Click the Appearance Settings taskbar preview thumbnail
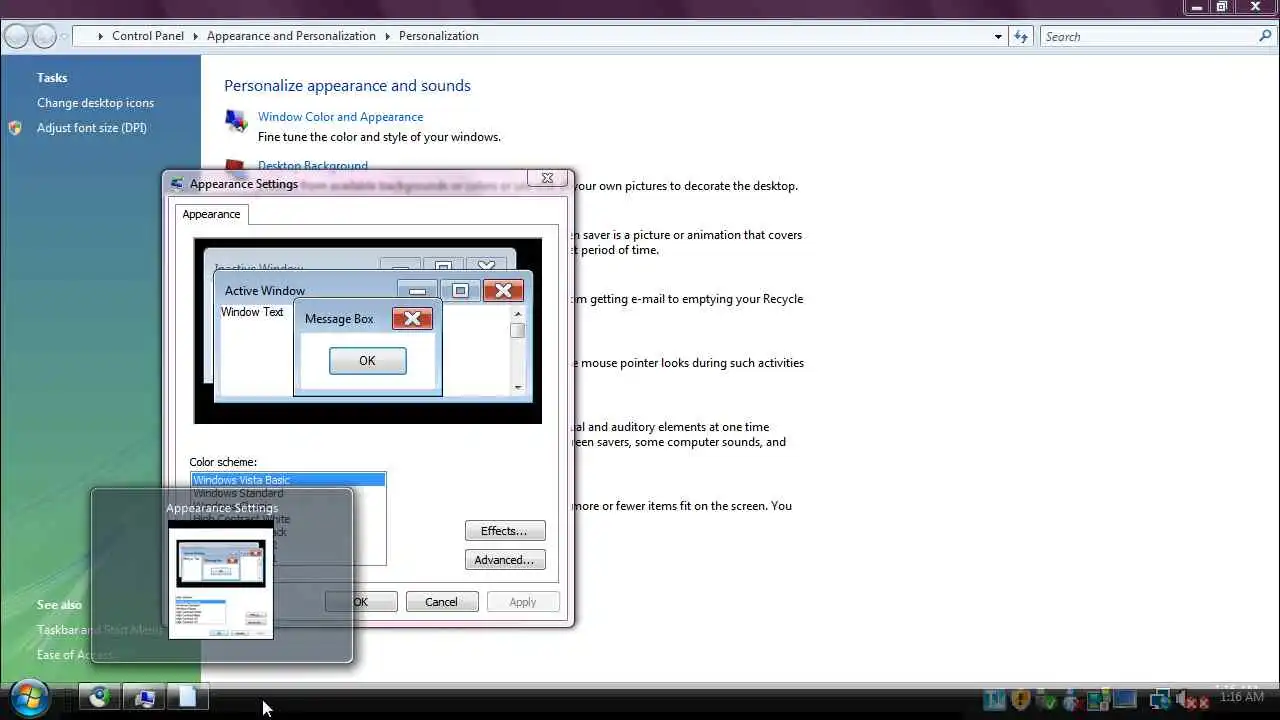 click(220, 580)
